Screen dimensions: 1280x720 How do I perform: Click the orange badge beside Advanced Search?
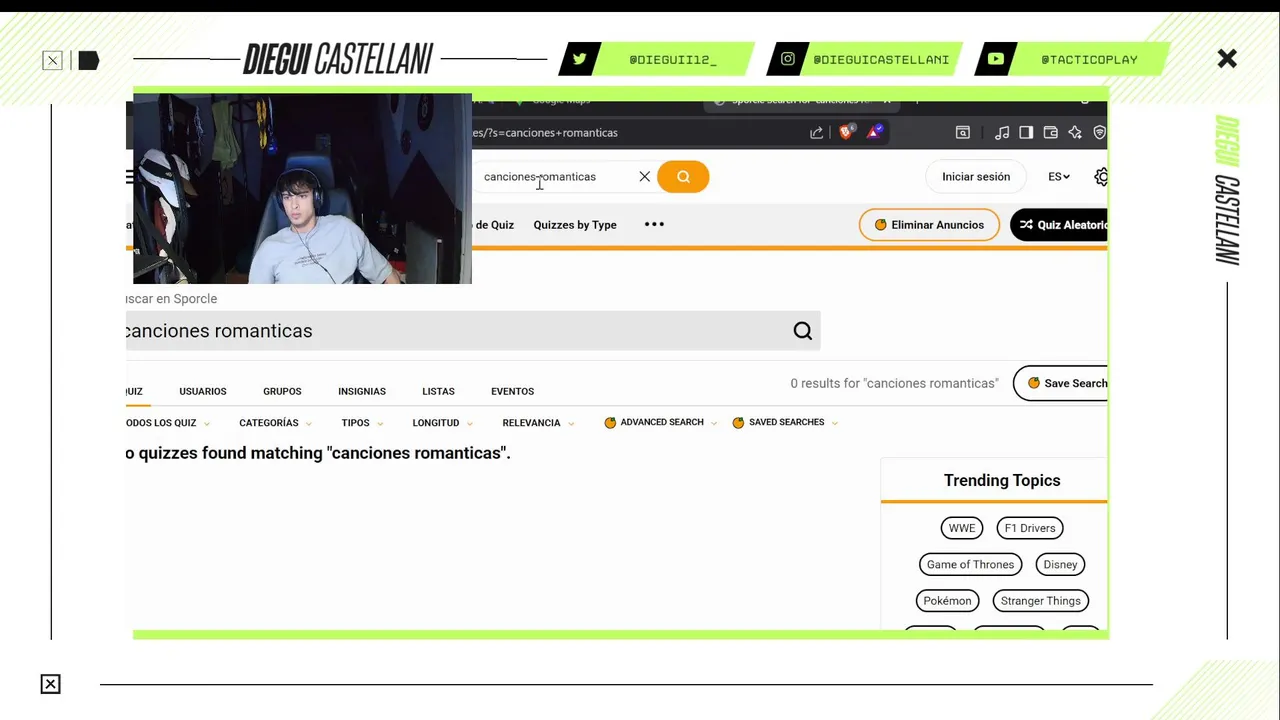(610, 423)
